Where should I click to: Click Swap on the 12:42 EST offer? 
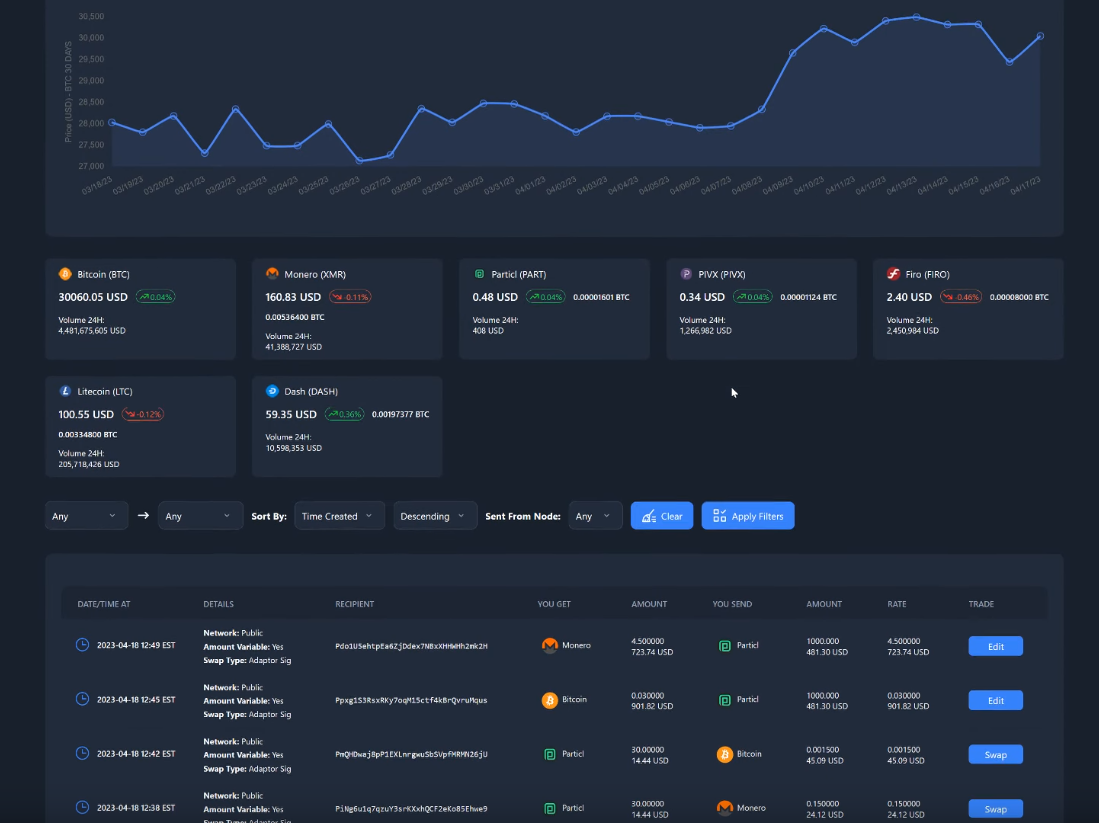click(x=995, y=754)
